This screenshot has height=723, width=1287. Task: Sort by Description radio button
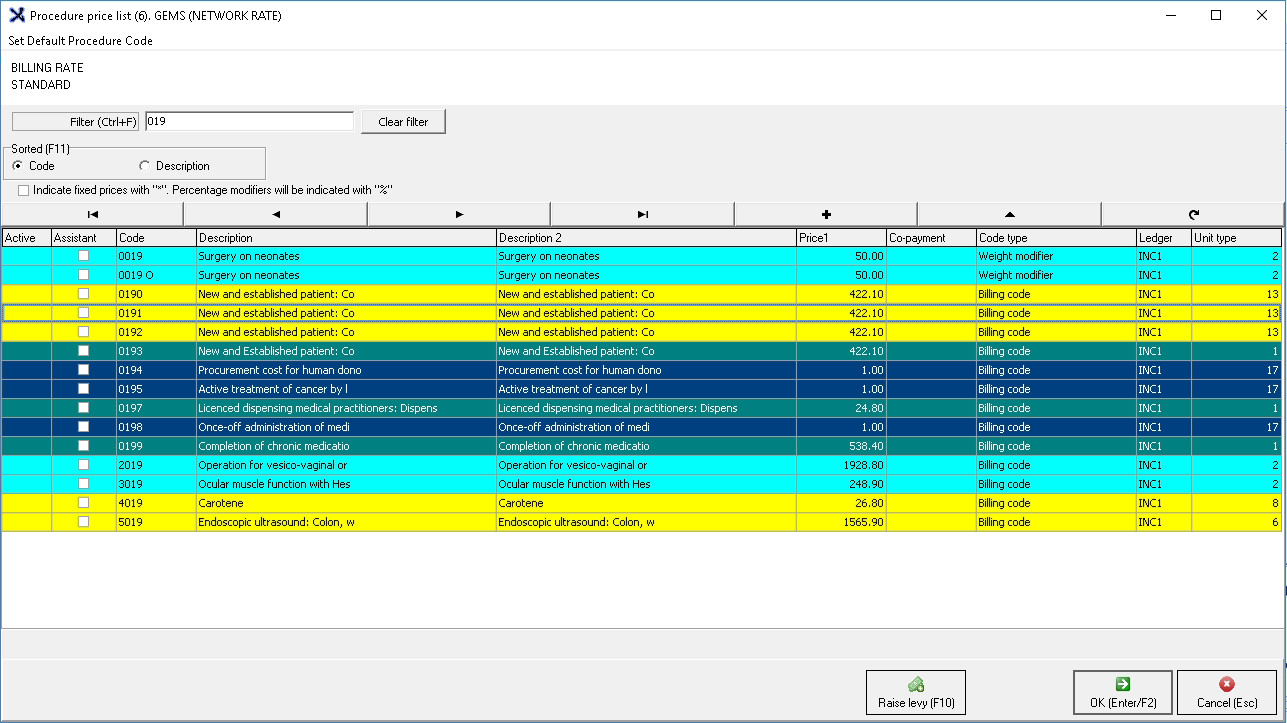click(x=145, y=166)
